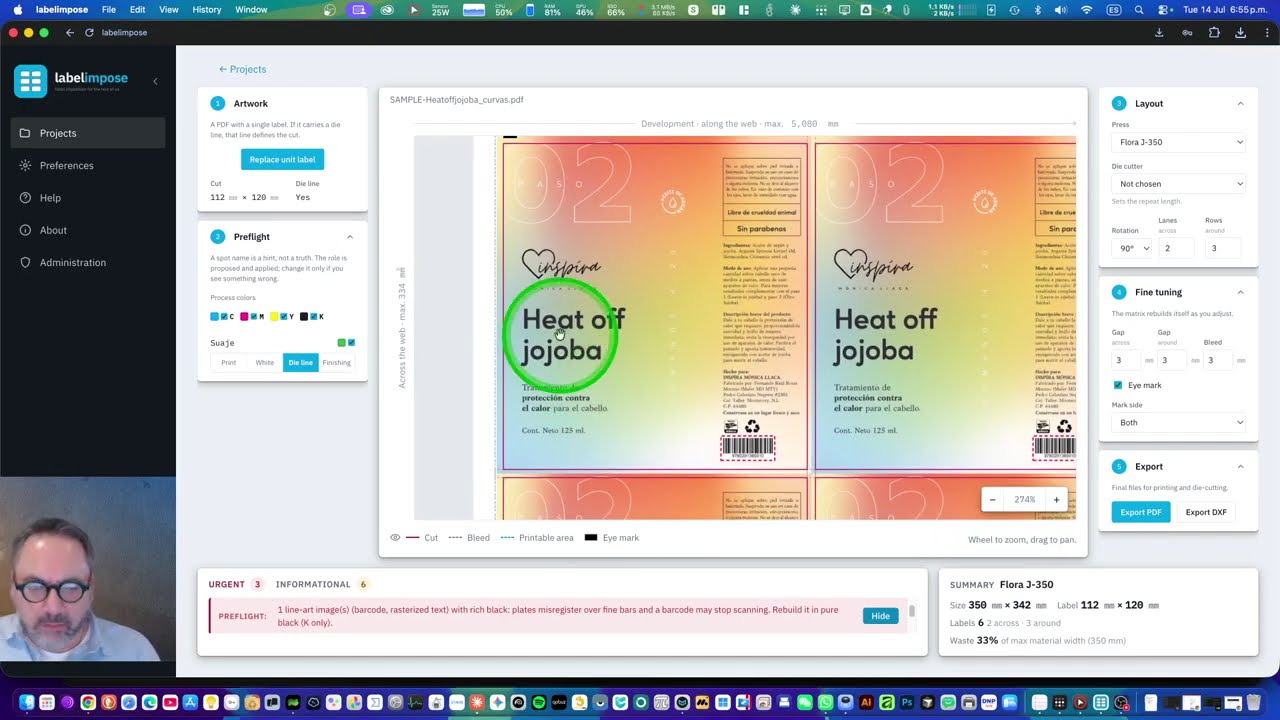
Task: Open the History menu
Action: pyautogui.click(x=207, y=10)
